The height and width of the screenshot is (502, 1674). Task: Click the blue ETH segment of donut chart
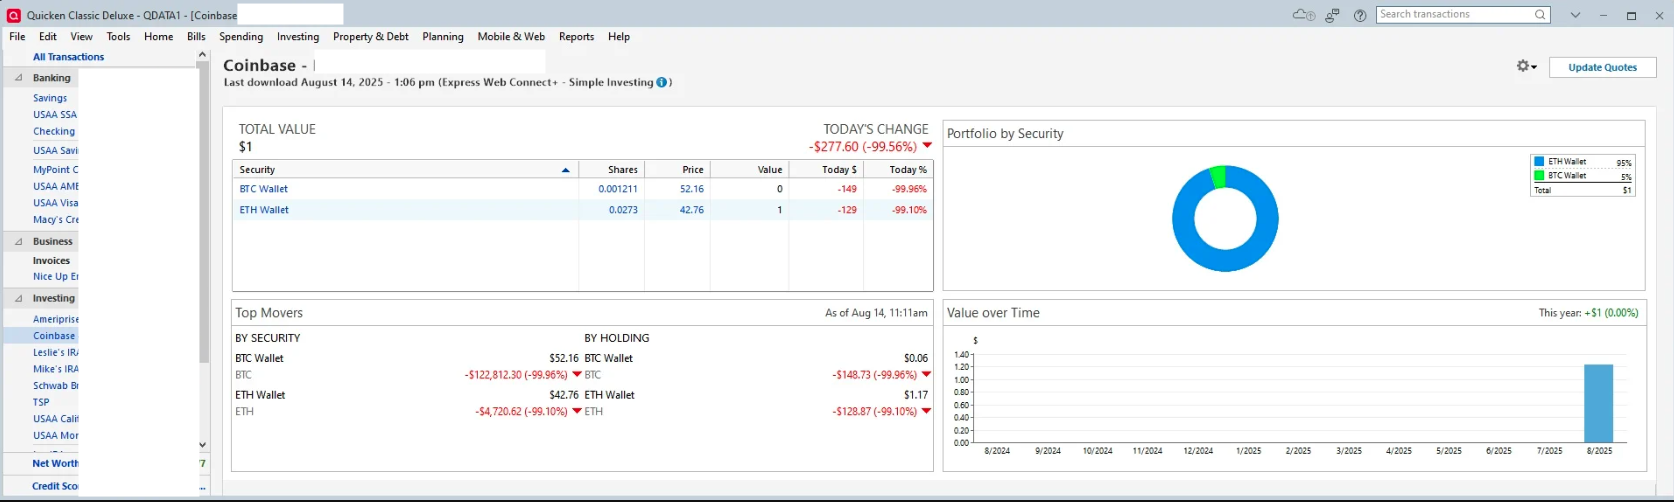click(1225, 258)
